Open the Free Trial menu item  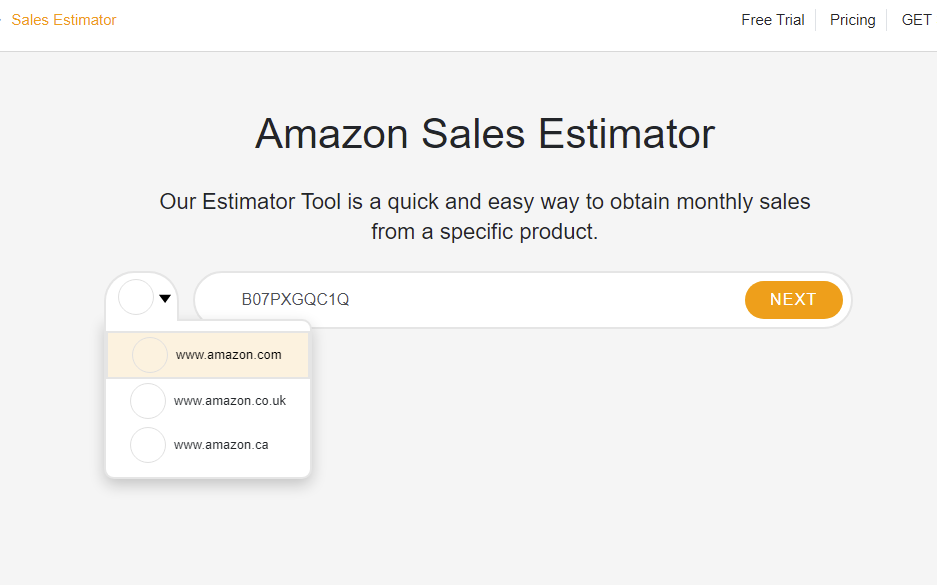(x=772, y=20)
